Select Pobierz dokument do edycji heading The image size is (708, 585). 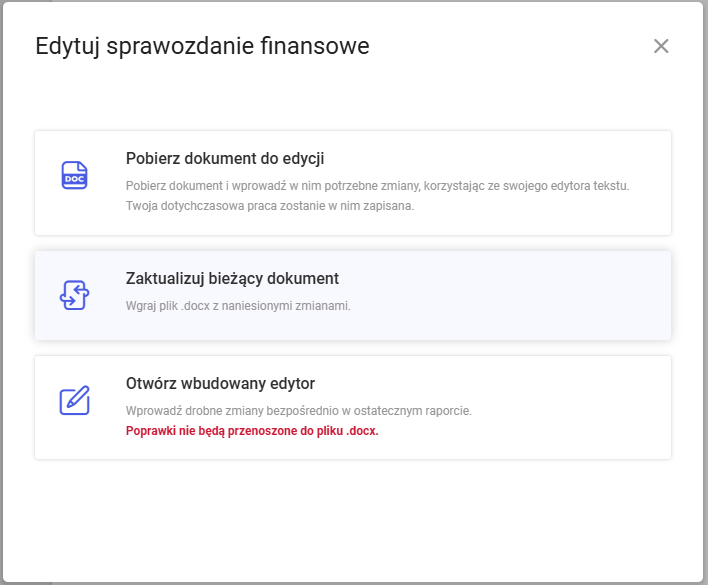pos(225,158)
